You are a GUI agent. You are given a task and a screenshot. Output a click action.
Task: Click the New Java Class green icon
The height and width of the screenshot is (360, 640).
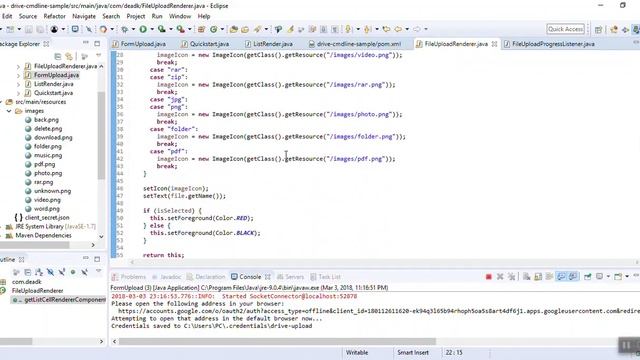coord(213,29)
